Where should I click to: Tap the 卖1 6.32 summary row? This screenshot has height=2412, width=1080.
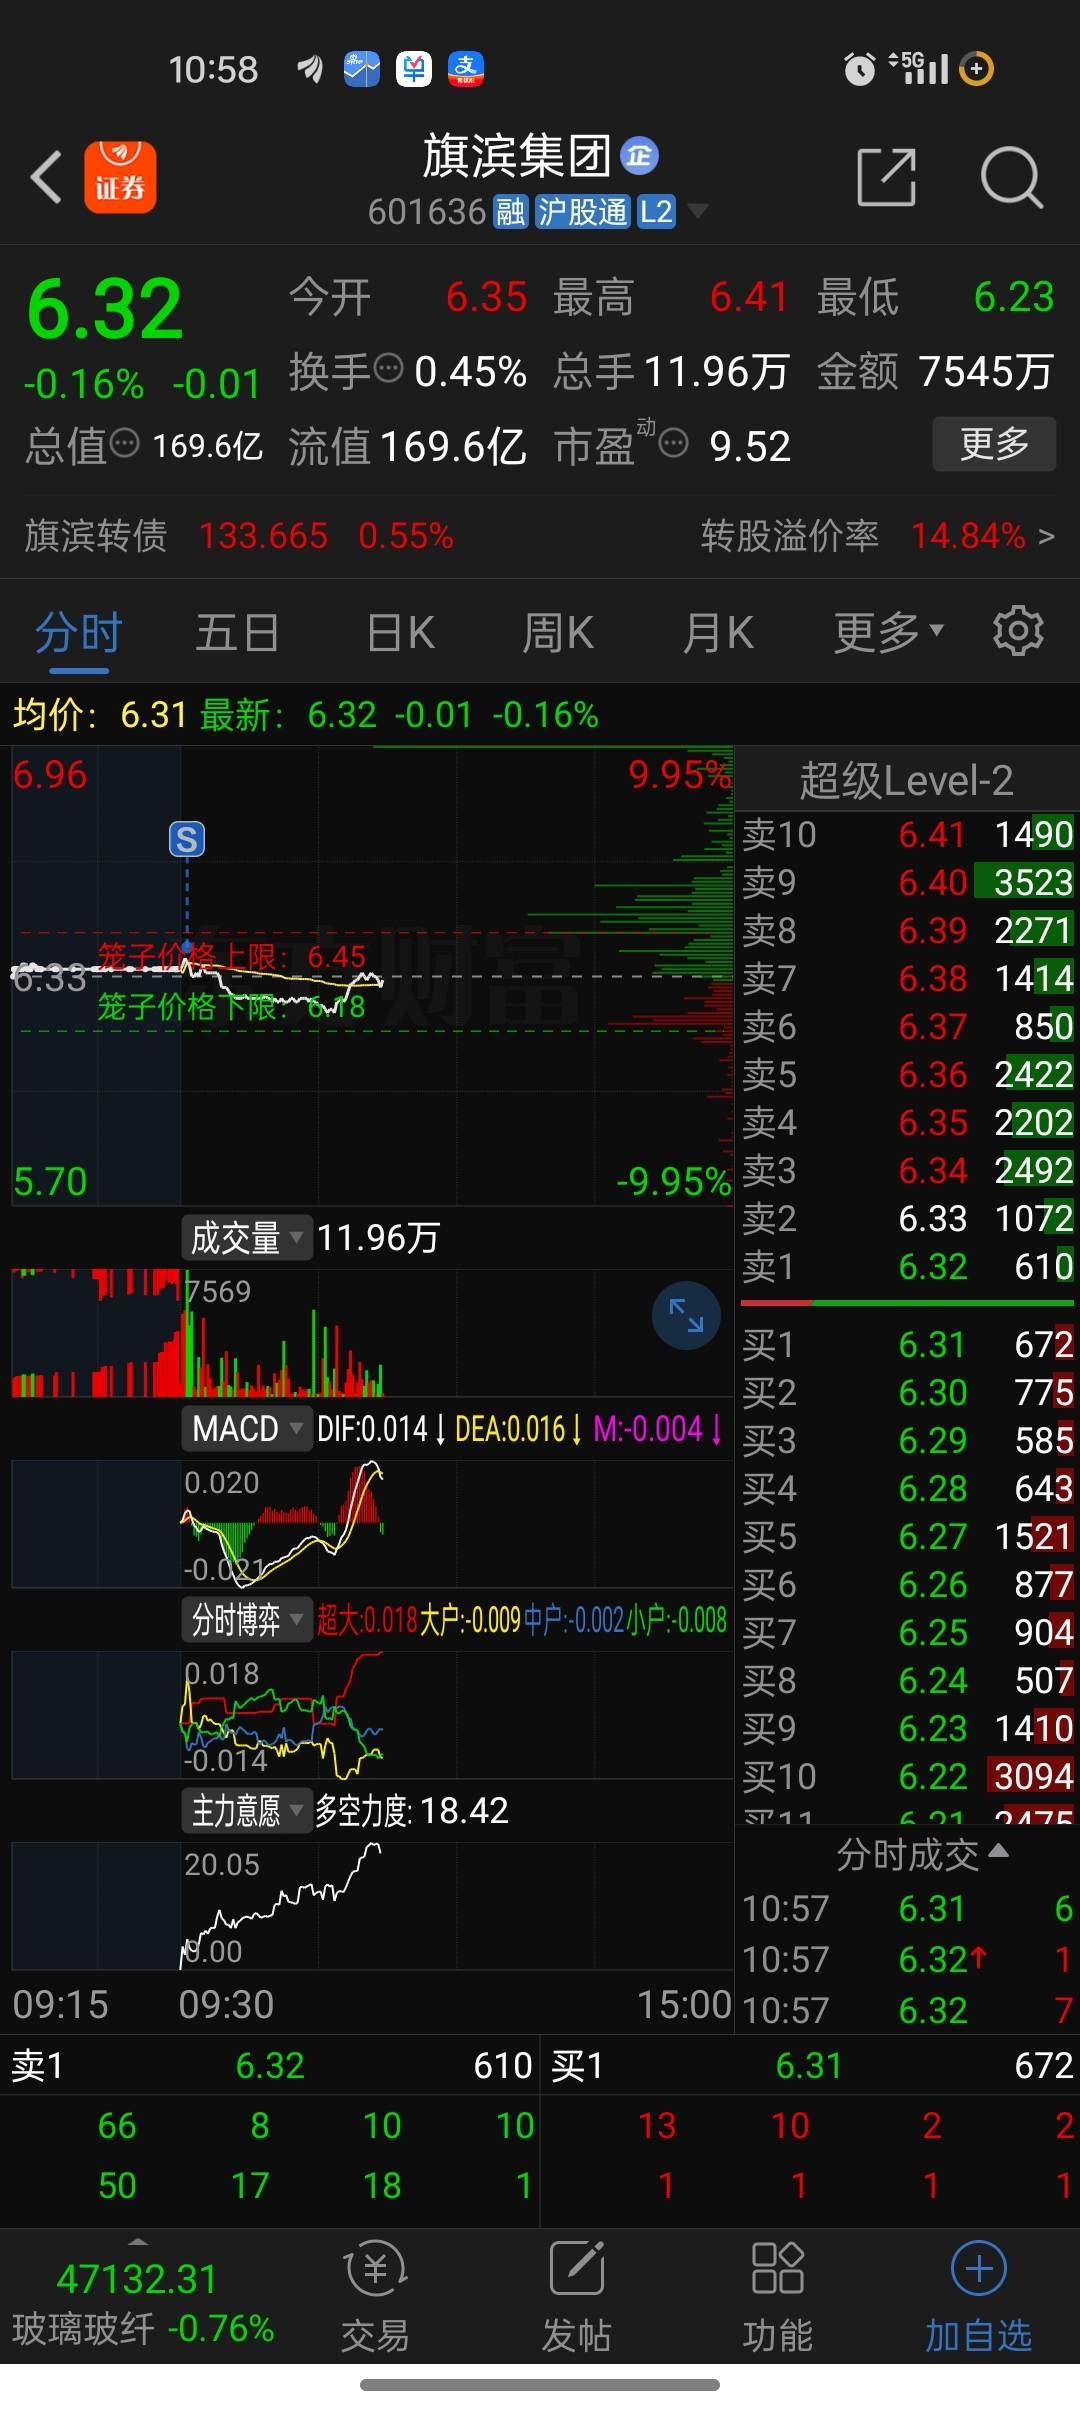coord(270,2065)
